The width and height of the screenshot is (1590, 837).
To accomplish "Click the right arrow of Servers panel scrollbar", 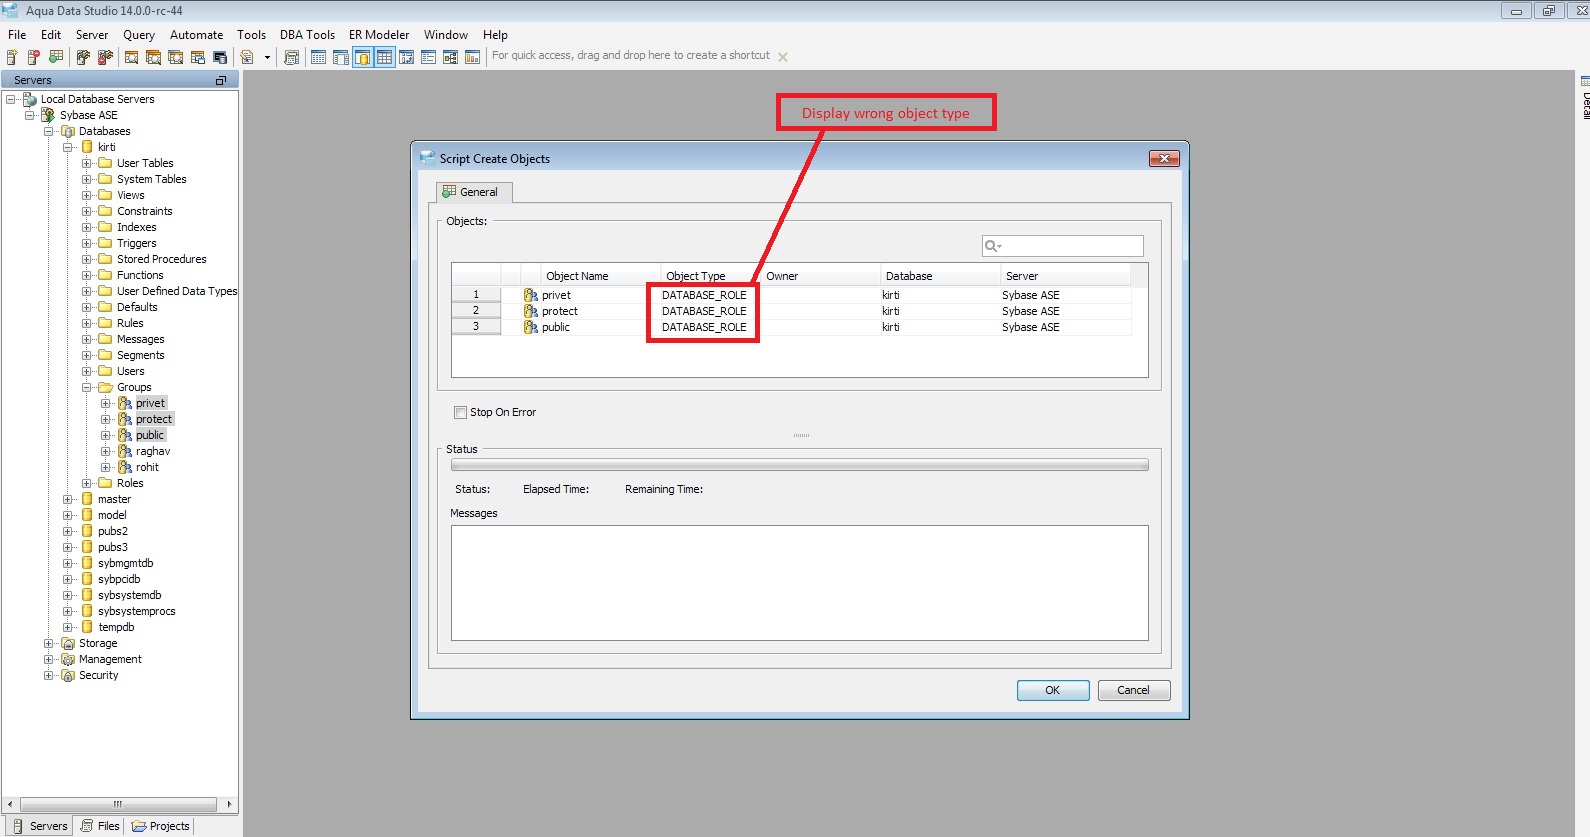I will pyautogui.click(x=229, y=804).
